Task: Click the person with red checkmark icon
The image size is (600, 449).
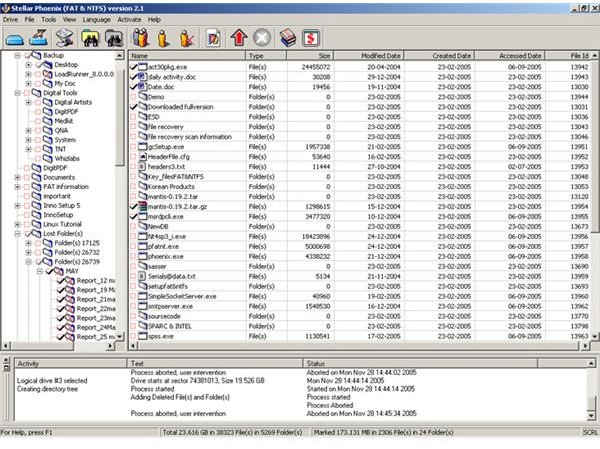Action: tap(187, 38)
